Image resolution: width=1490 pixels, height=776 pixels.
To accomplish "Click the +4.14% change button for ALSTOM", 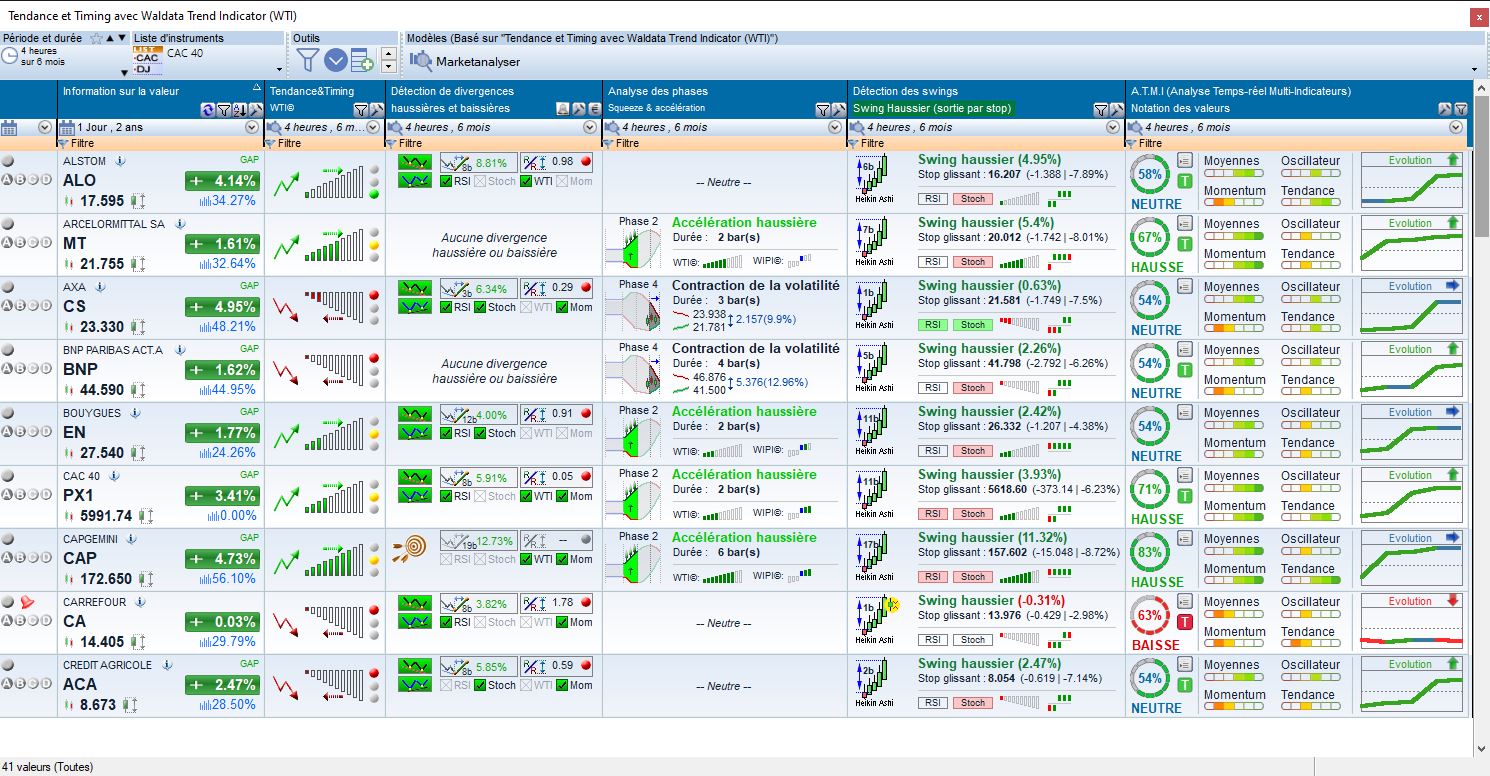I will (222, 181).
